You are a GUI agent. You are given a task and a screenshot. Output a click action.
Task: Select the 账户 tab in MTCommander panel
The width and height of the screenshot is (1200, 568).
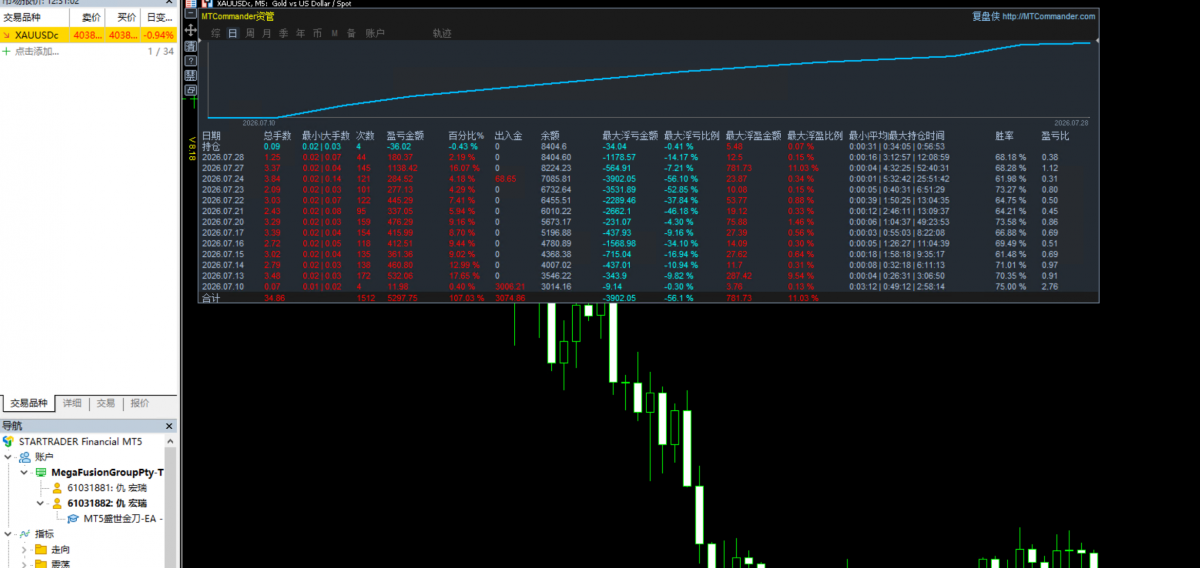pos(375,33)
